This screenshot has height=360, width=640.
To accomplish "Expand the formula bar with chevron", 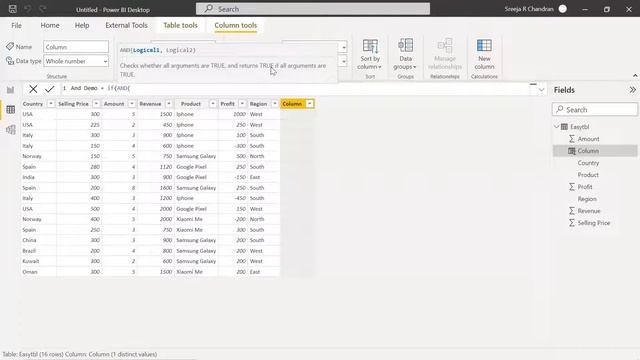I will click(x=541, y=90).
